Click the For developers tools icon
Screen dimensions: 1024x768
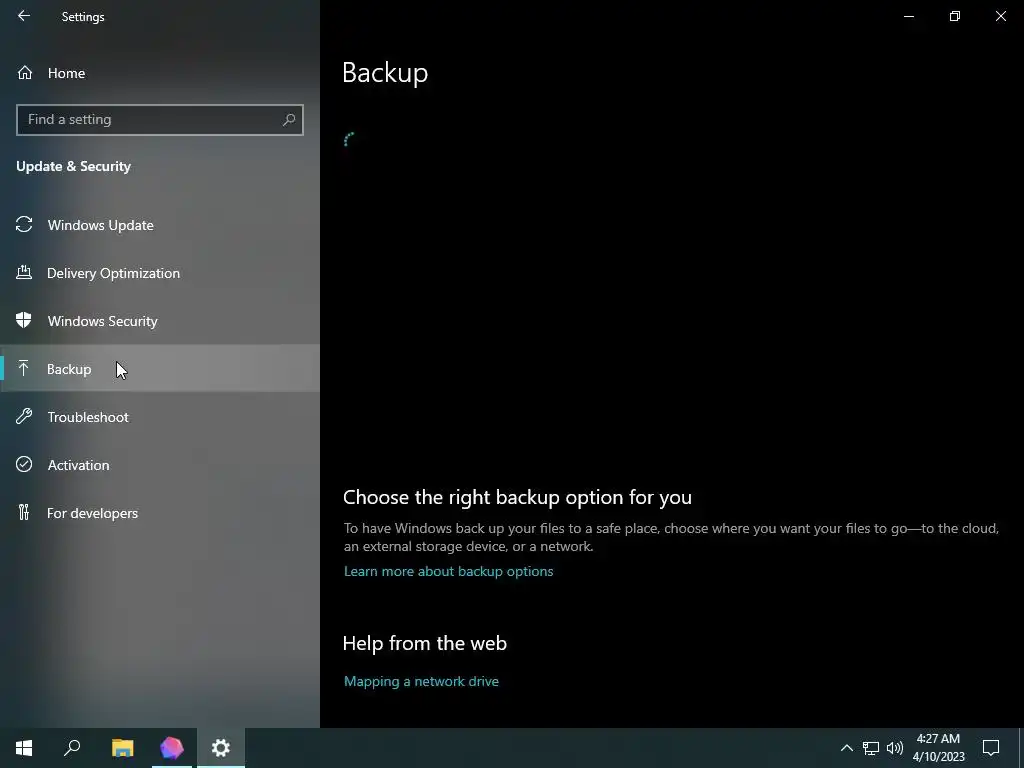(x=24, y=512)
